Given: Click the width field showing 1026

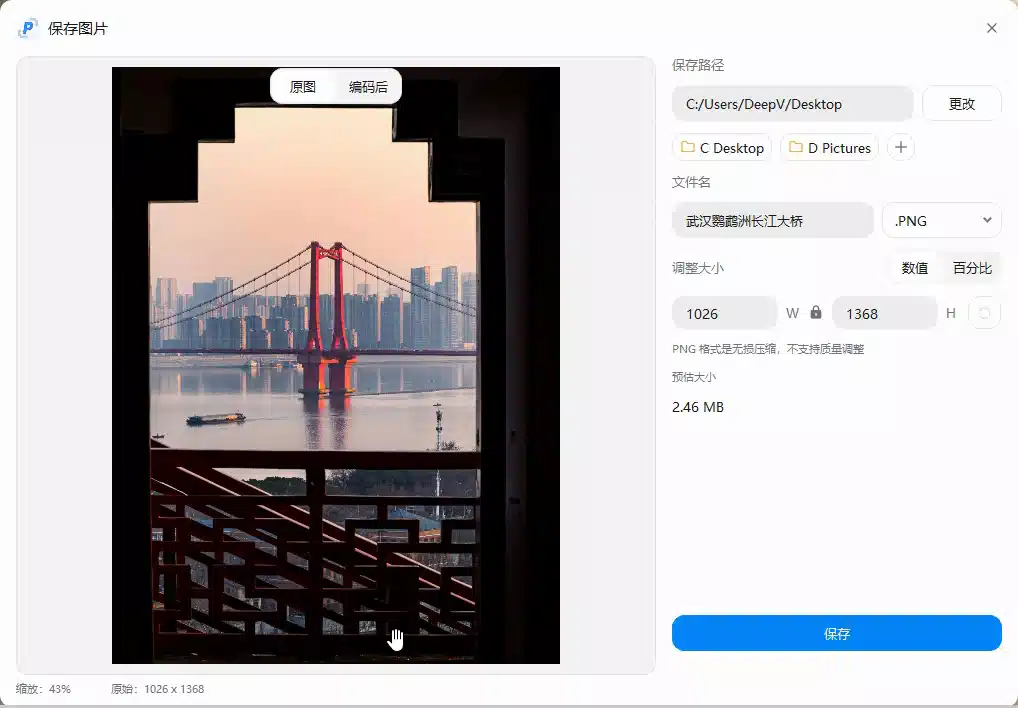Looking at the screenshot, I should [x=724, y=313].
